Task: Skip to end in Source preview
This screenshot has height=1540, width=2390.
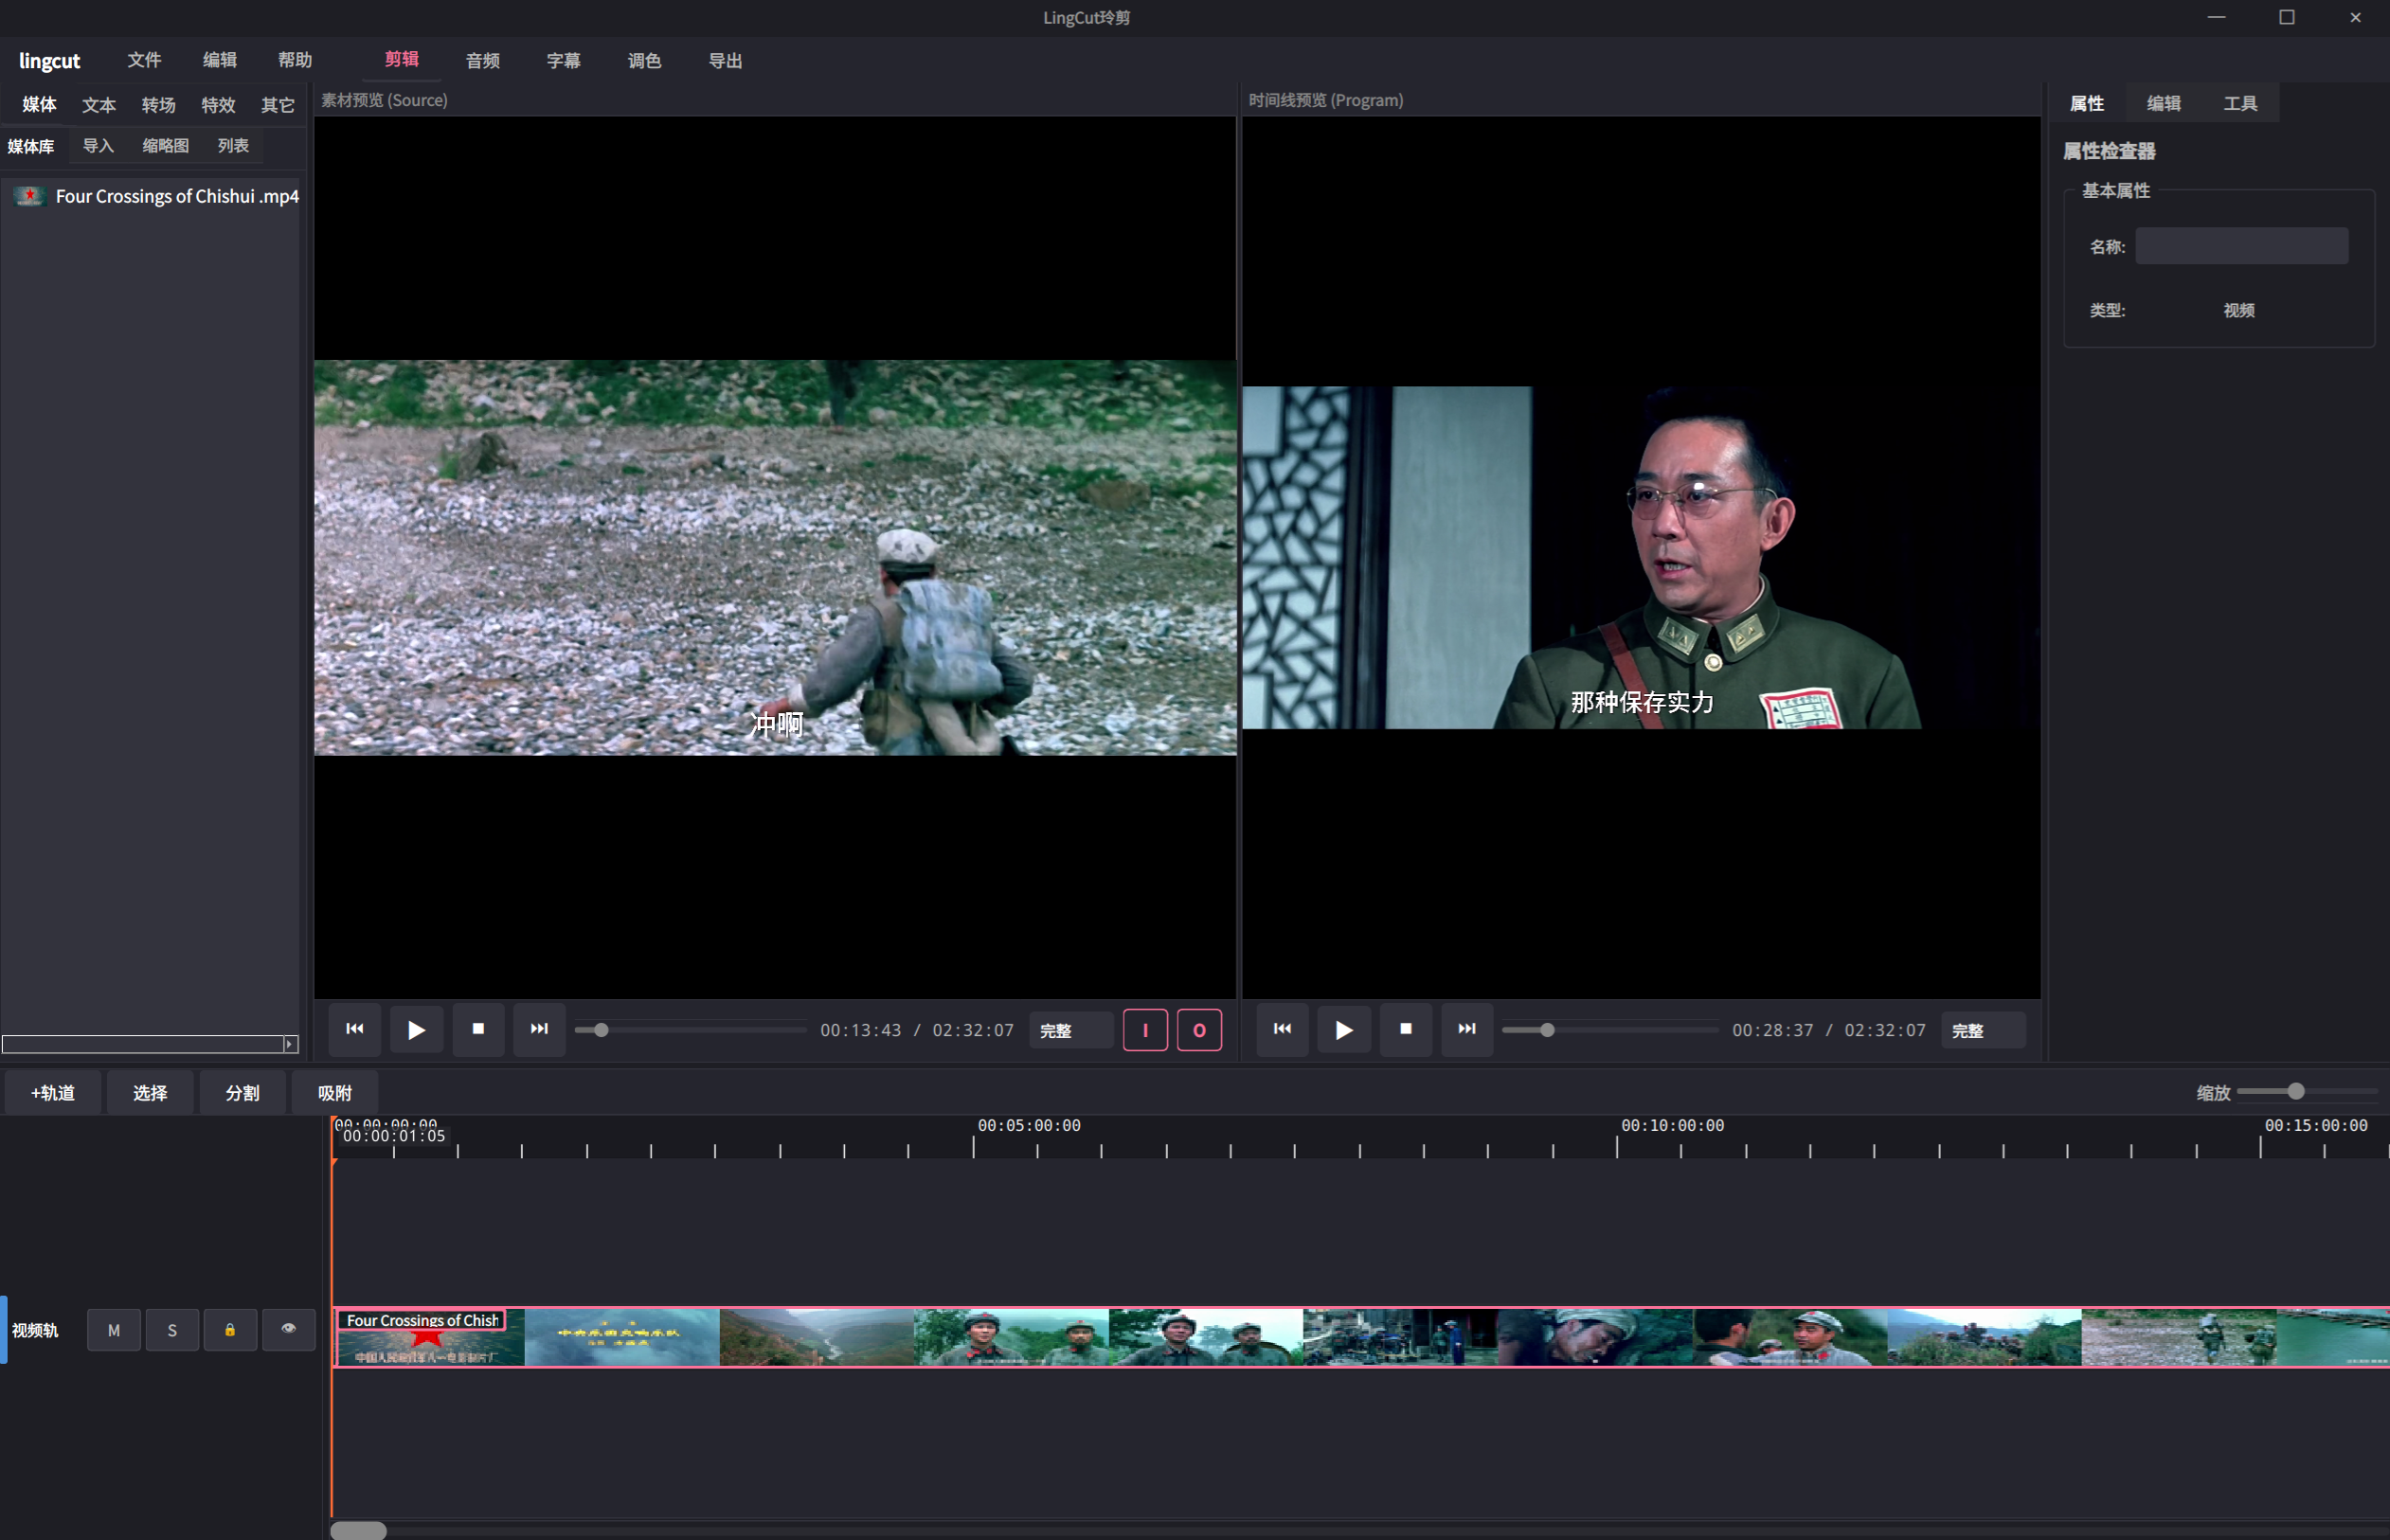Action: pyautogui.click(x=539, y=1030)
